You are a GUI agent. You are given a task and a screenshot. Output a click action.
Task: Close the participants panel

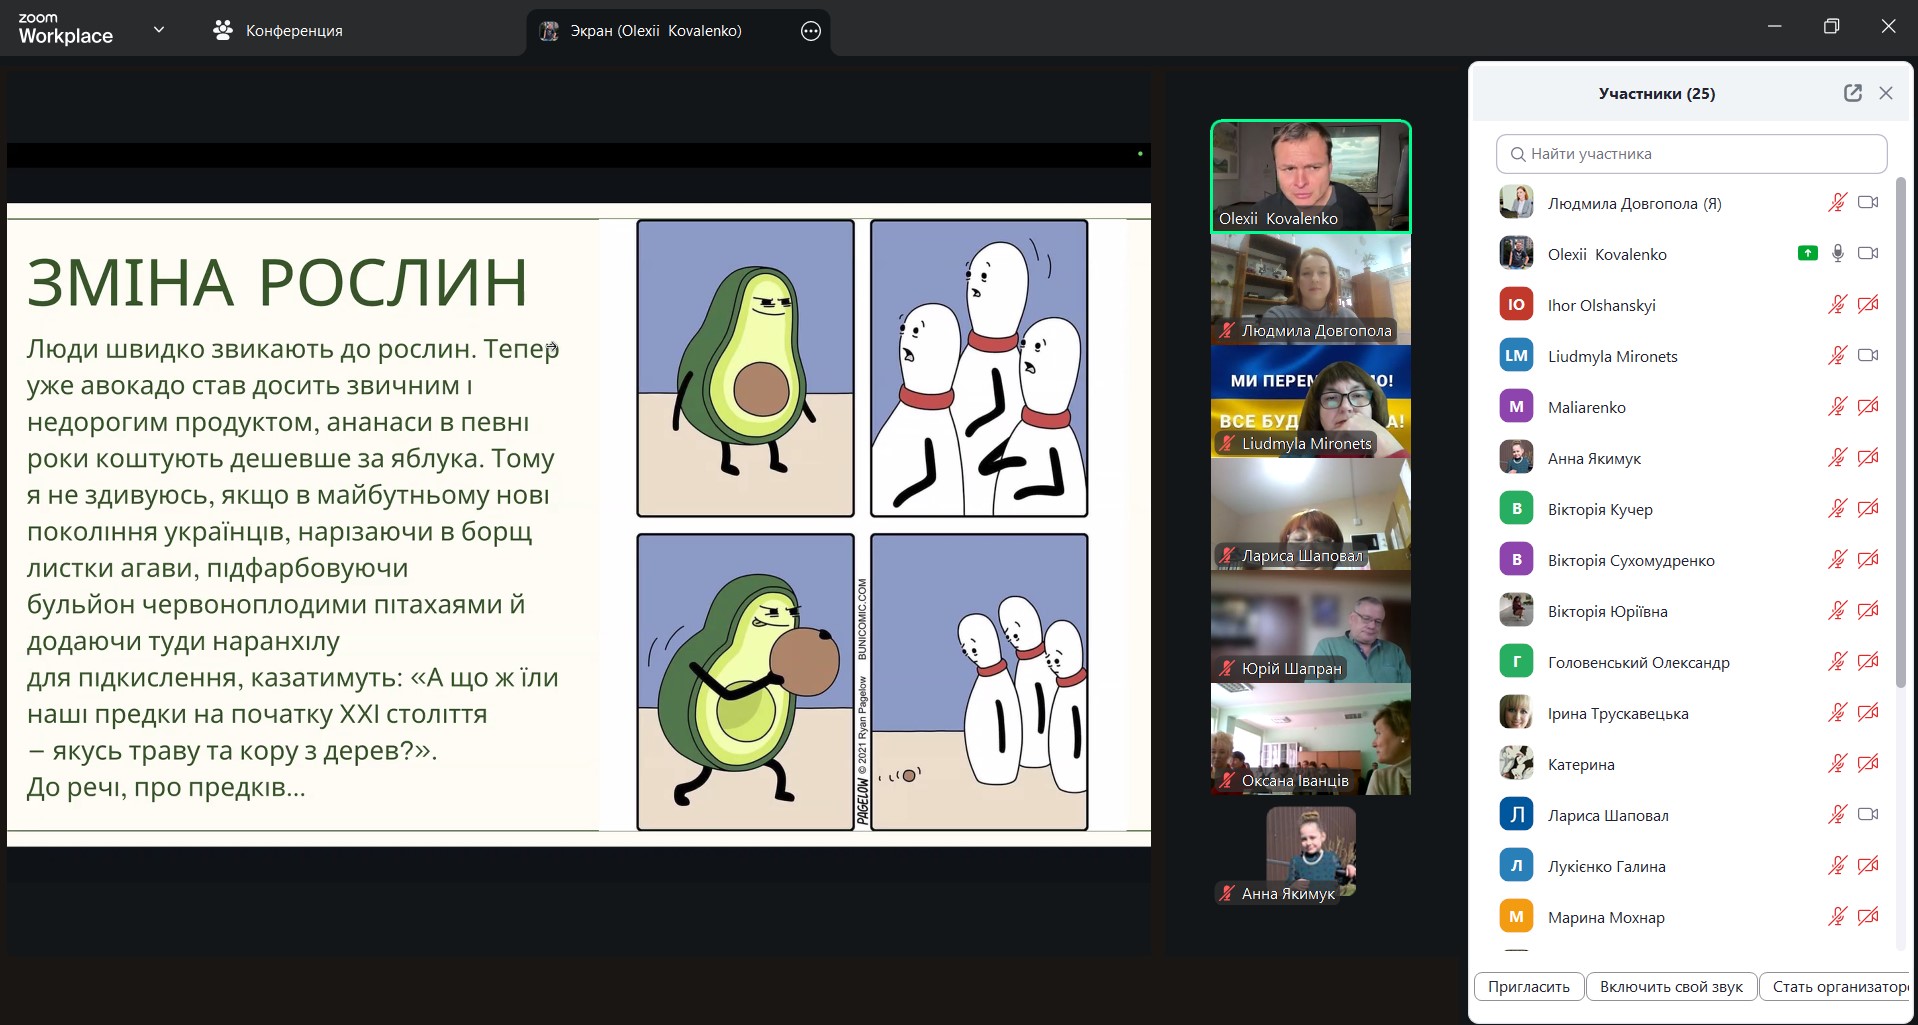pyautogui.click(x=1886, y=93)
